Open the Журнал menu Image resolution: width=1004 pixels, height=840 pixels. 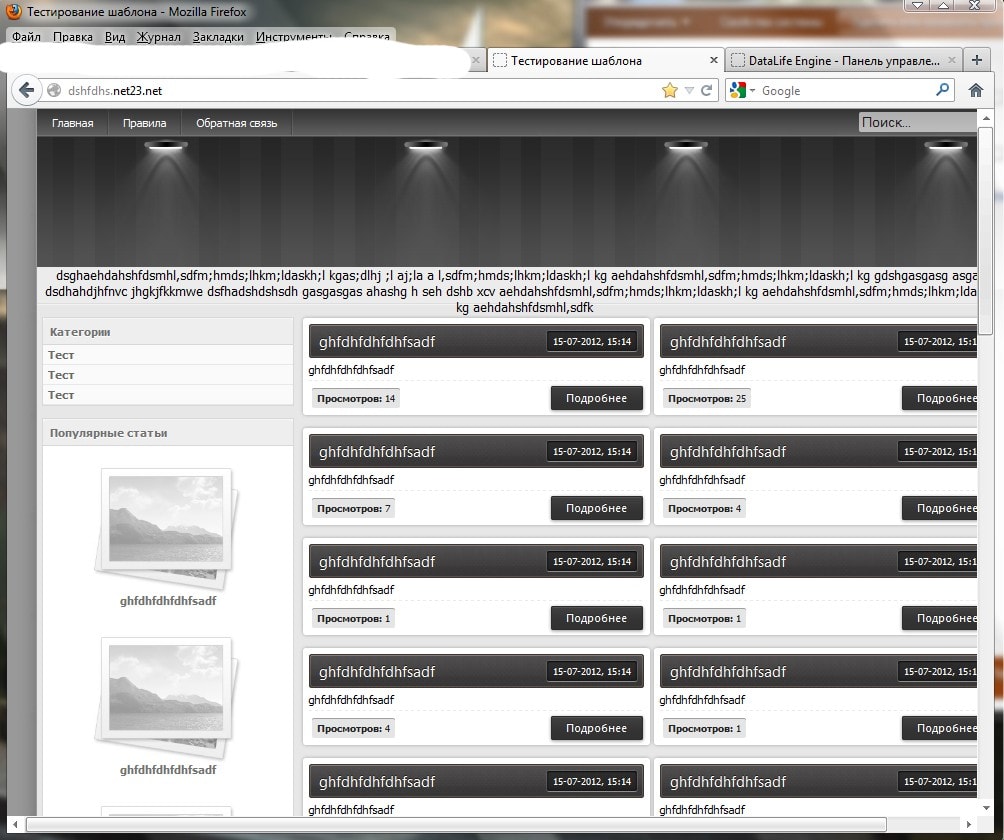coord(159,36)
